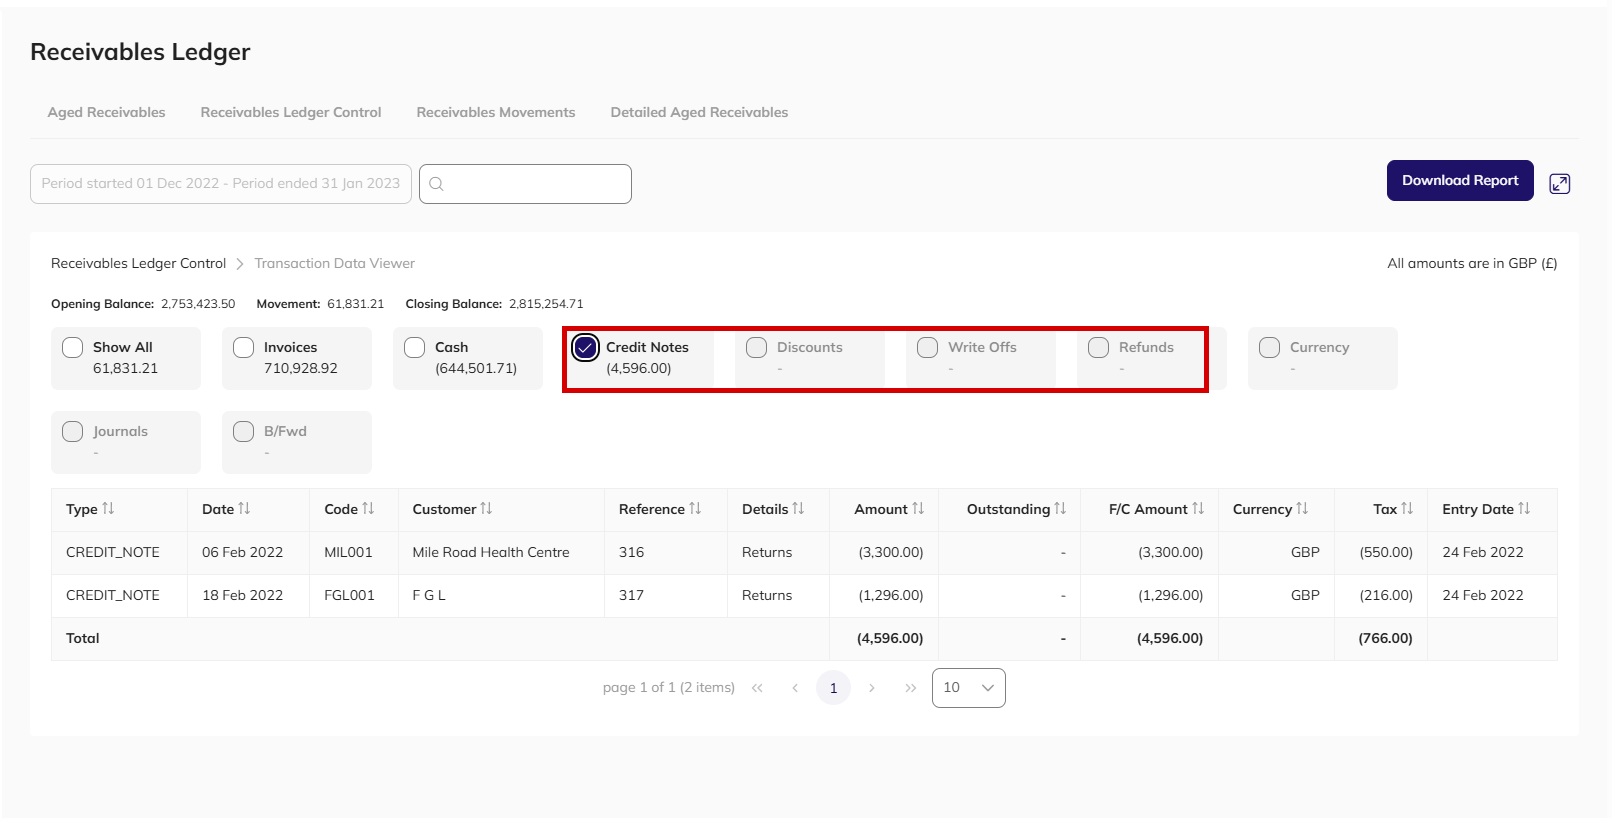The image size is (1612, 818).
Task: Uncheck the Credit Notes filter
Action: [586, 347]
